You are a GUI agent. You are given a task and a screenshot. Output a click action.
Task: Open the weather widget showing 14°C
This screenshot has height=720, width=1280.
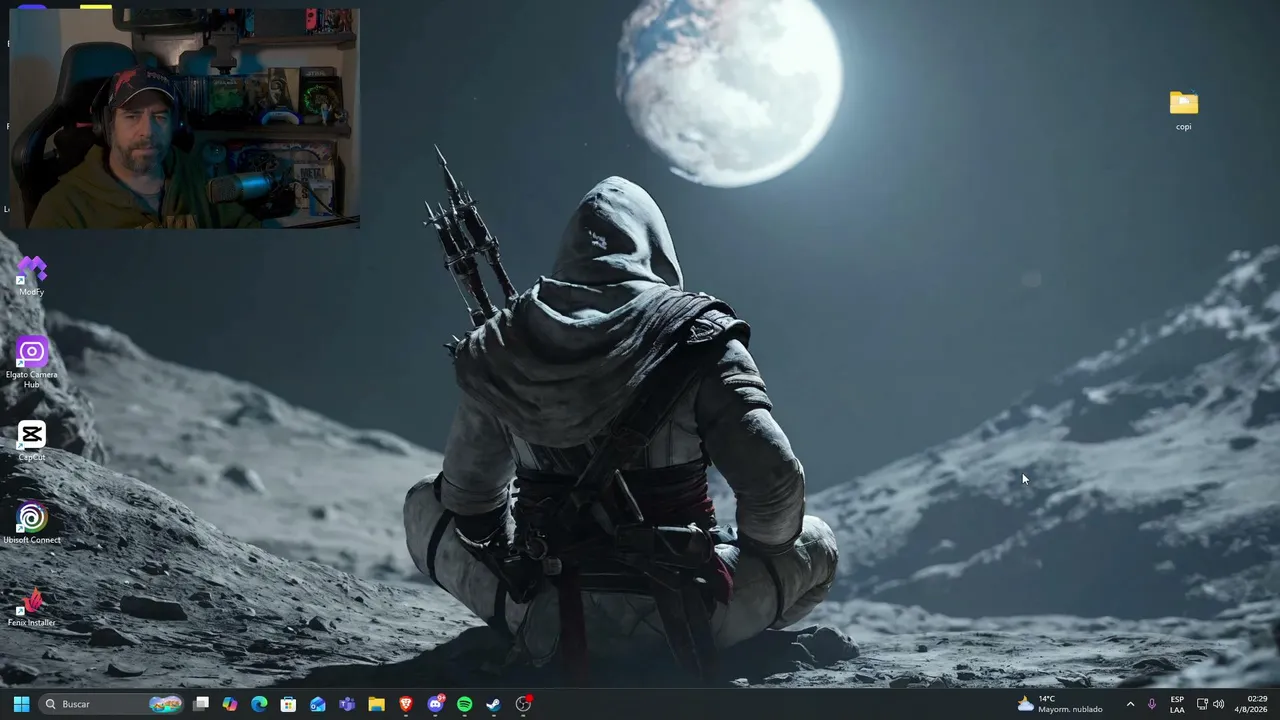1060,704
